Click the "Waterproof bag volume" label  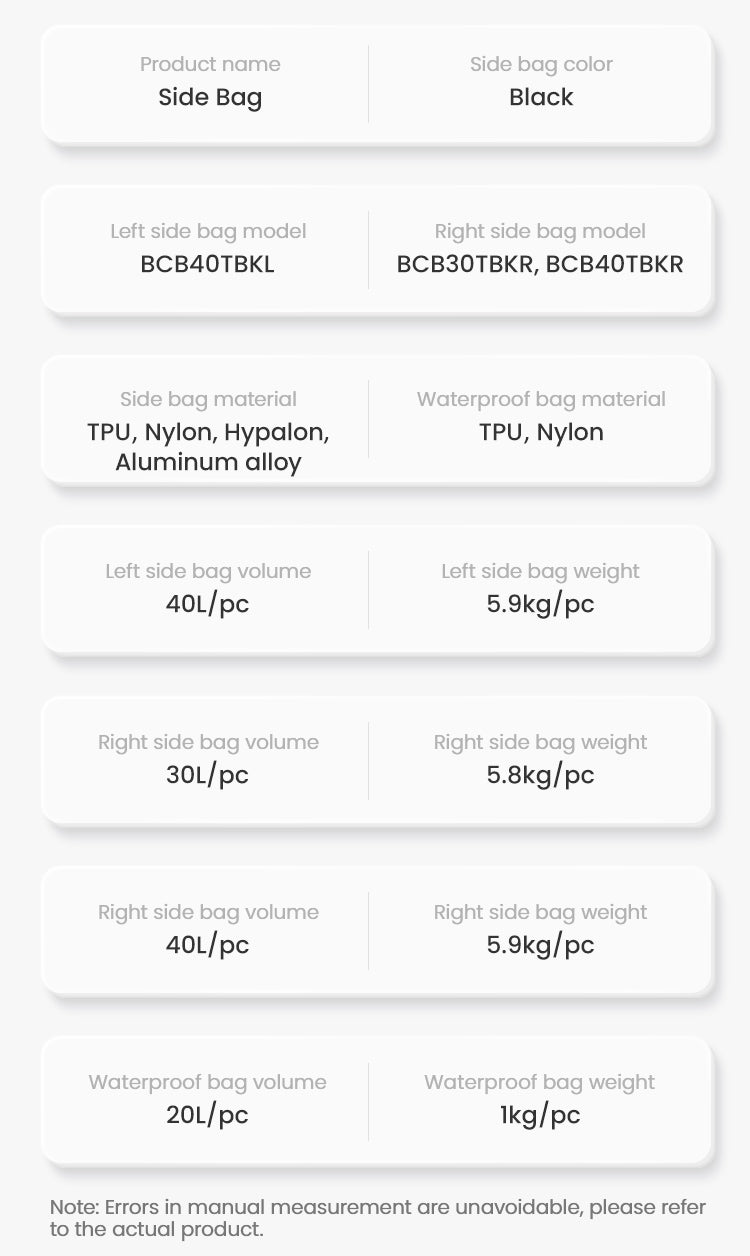(208, 1083)
